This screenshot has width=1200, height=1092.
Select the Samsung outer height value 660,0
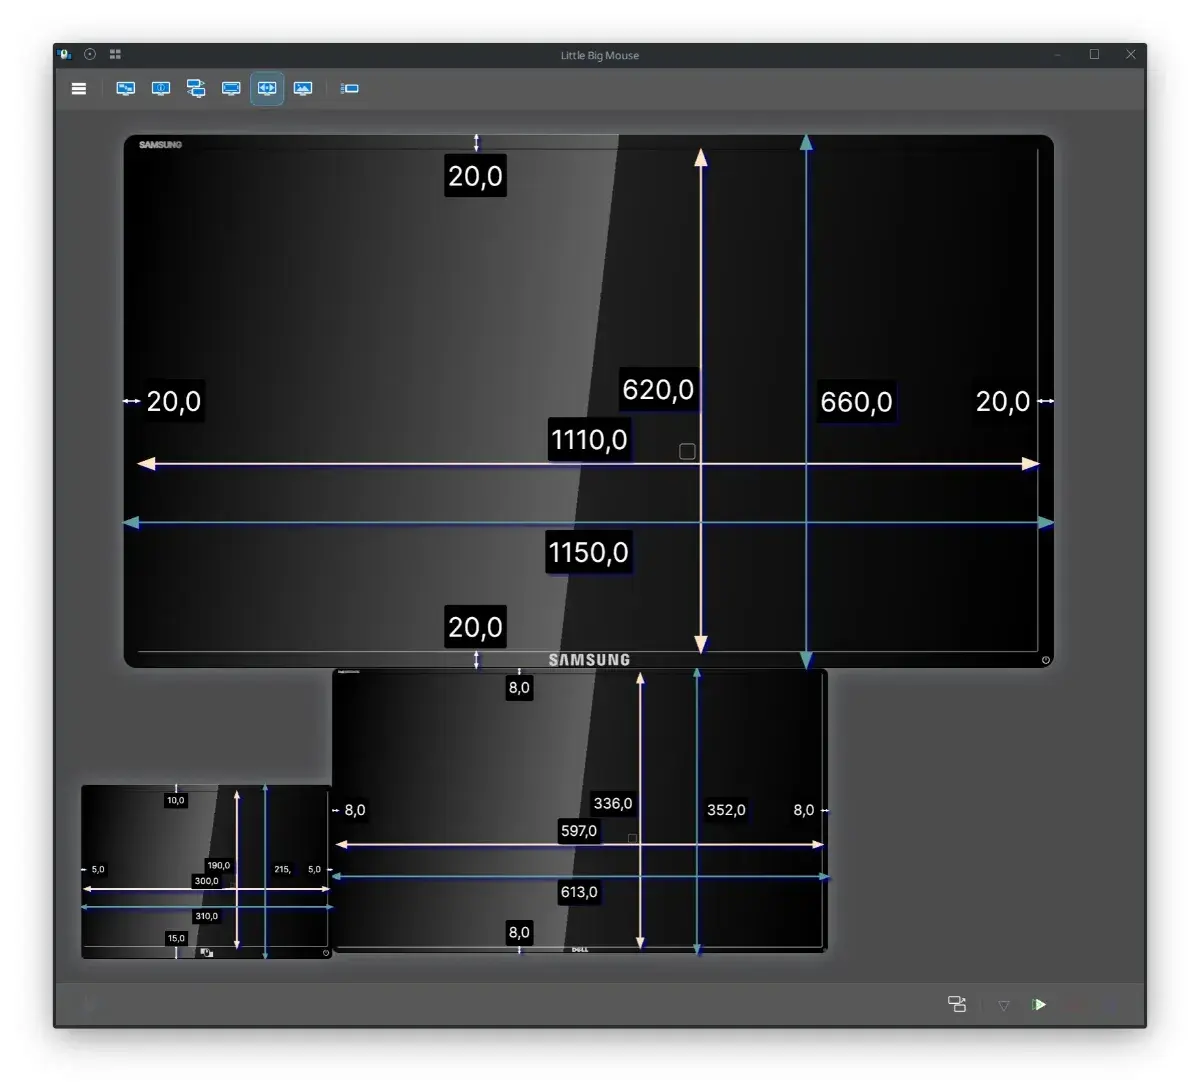pyautogui.click(x=856, y=402)
